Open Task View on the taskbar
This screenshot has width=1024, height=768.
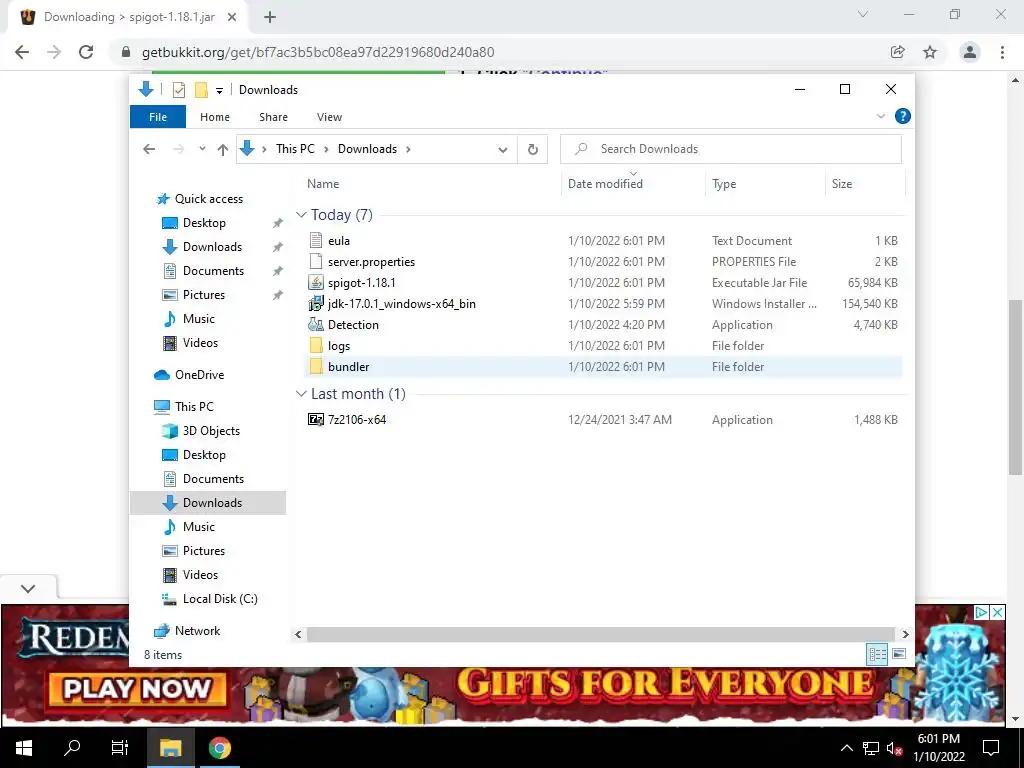(x=120, y=748)
